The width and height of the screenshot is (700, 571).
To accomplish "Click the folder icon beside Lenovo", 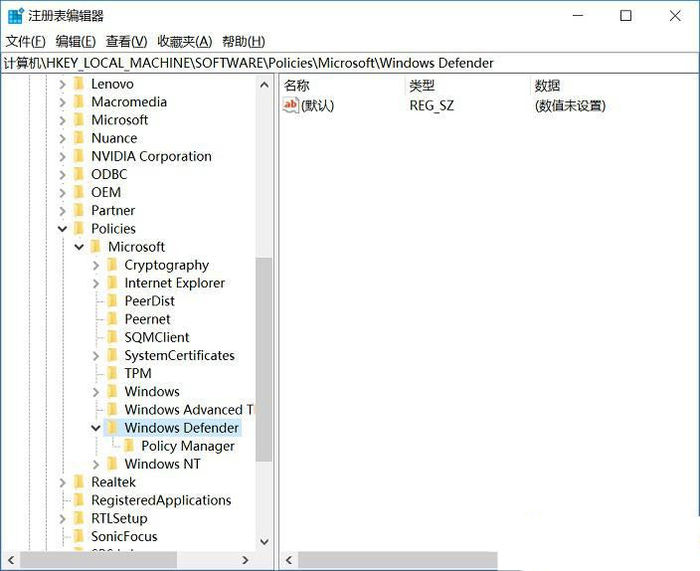I will tap(78, 84).
